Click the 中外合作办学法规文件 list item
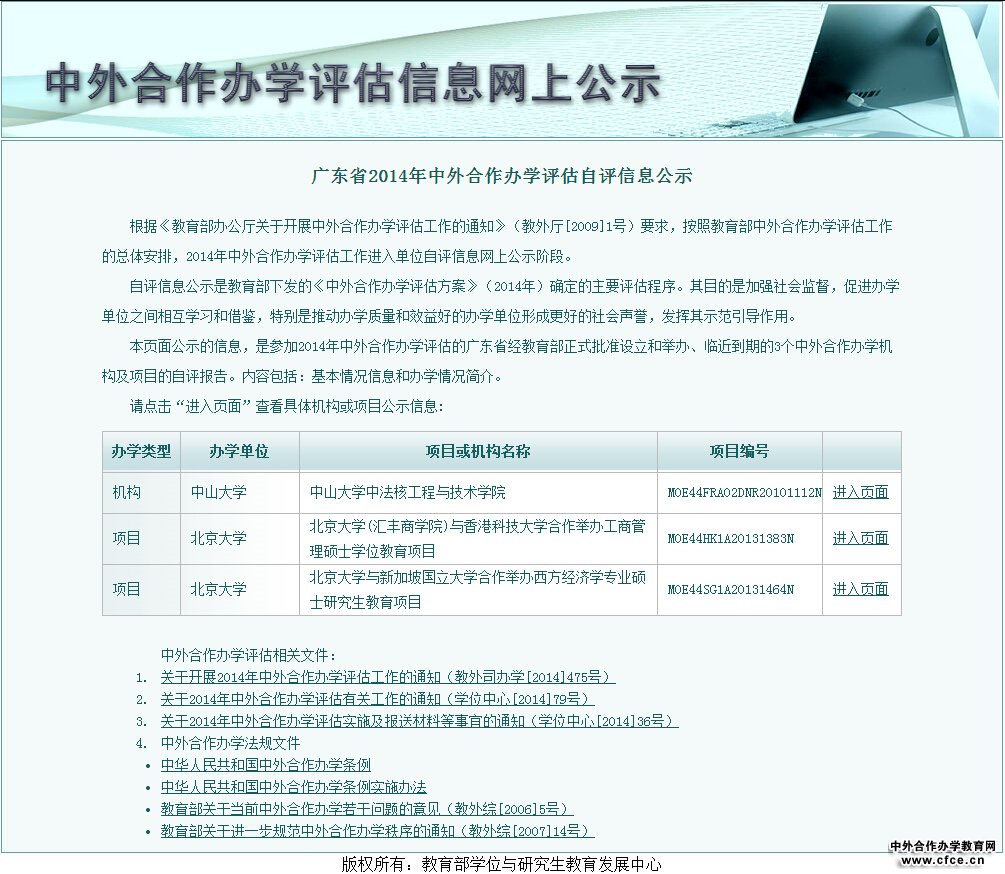 click(230, 743)
